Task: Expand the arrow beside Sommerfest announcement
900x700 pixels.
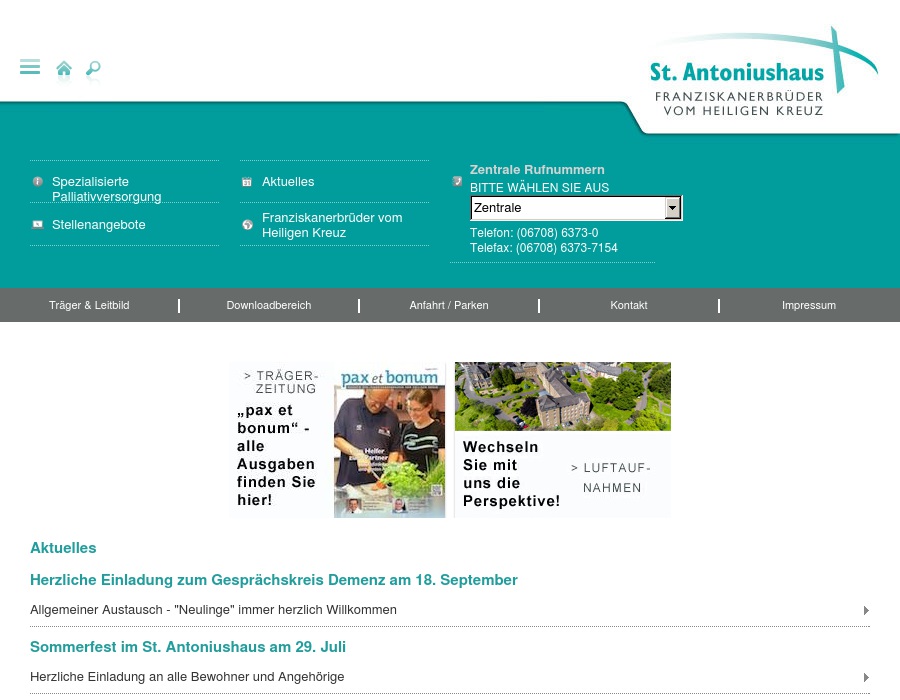Action: 866,677
